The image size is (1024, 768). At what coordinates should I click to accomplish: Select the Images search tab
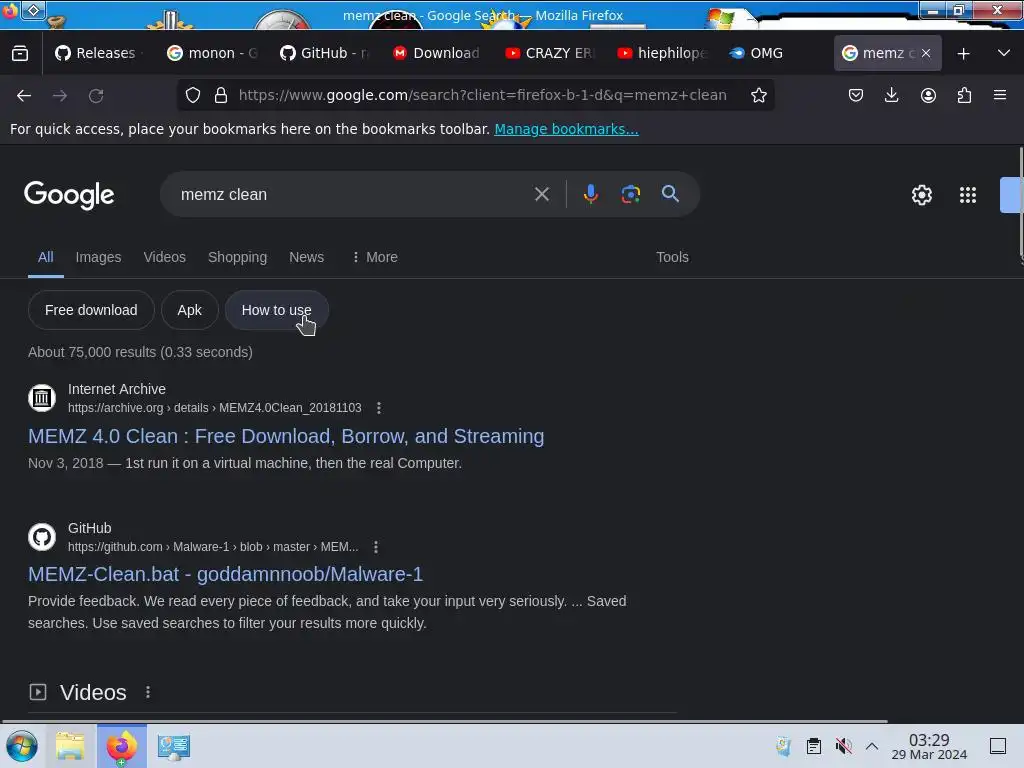click(98, 257)
